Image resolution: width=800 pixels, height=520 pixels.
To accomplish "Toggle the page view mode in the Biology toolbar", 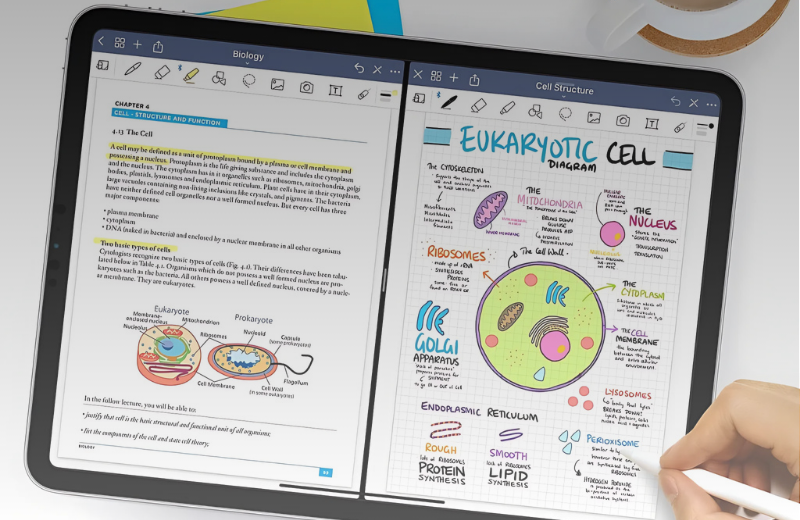I will pyautogui.click(x=101, y=66).
